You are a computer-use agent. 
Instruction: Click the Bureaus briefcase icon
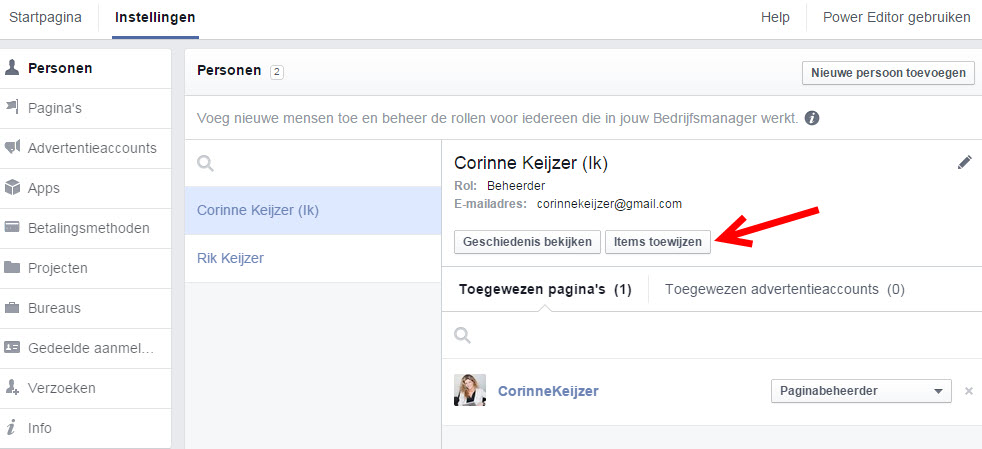11,307
